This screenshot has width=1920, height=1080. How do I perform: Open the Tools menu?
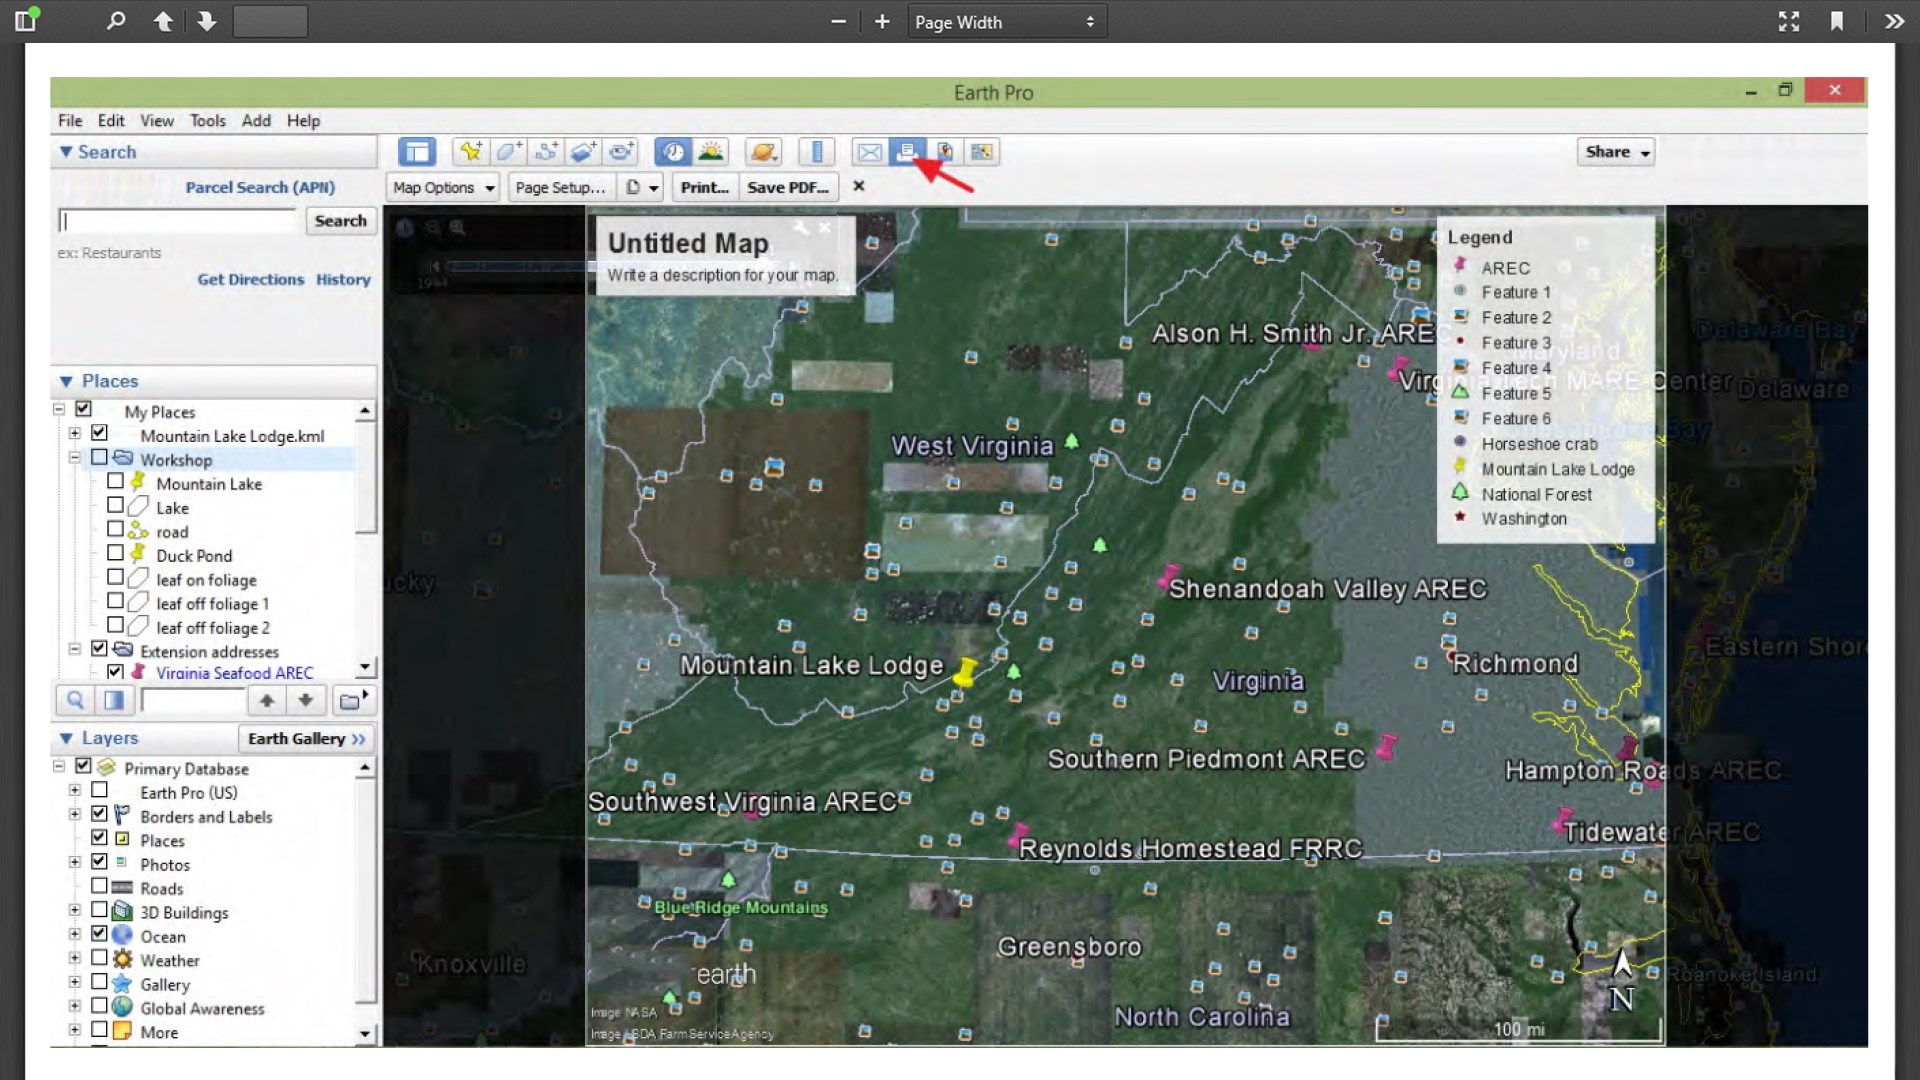[x=207, y=120]
